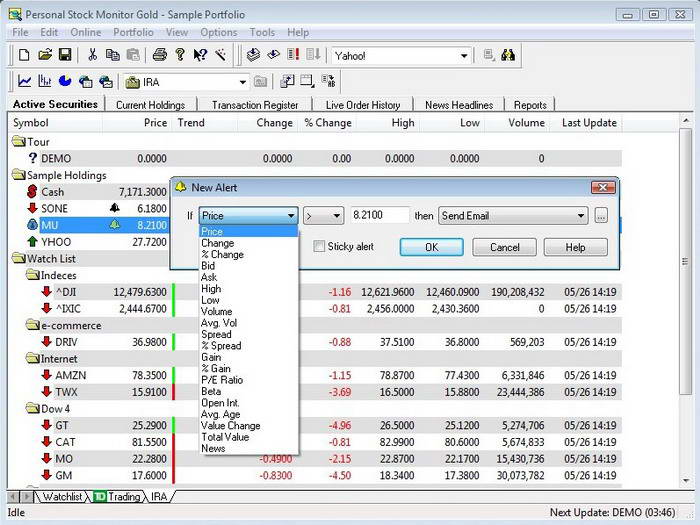Click the context help arrow icon

(x=200, y=55)
